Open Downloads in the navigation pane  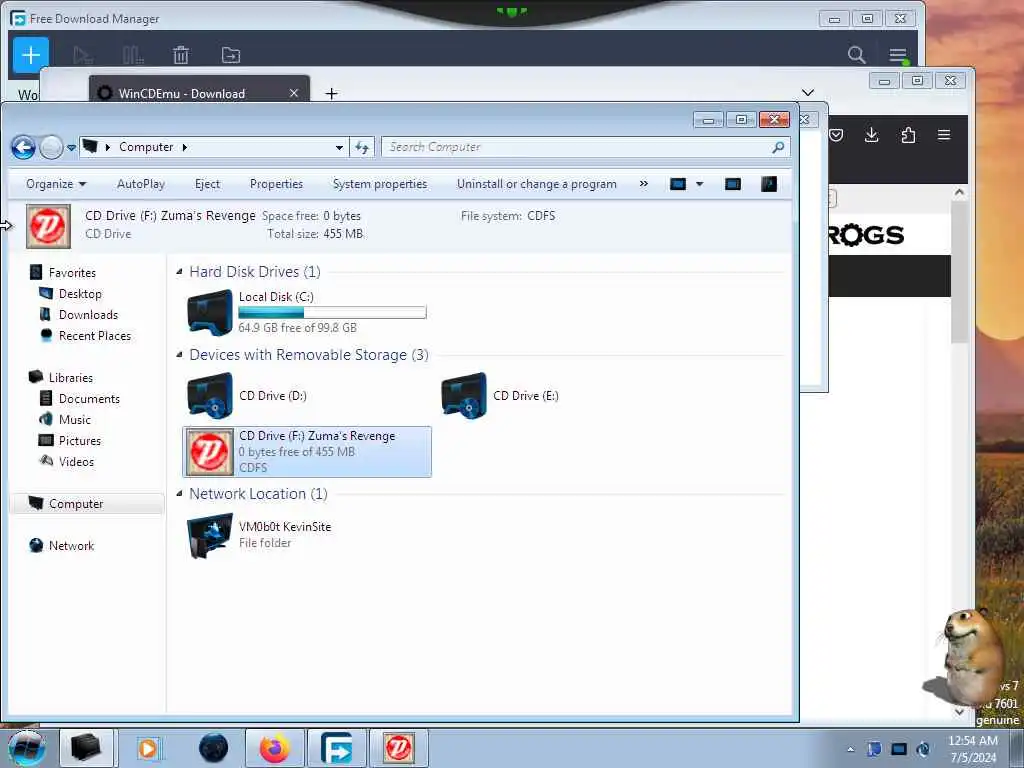click(78, 315)
